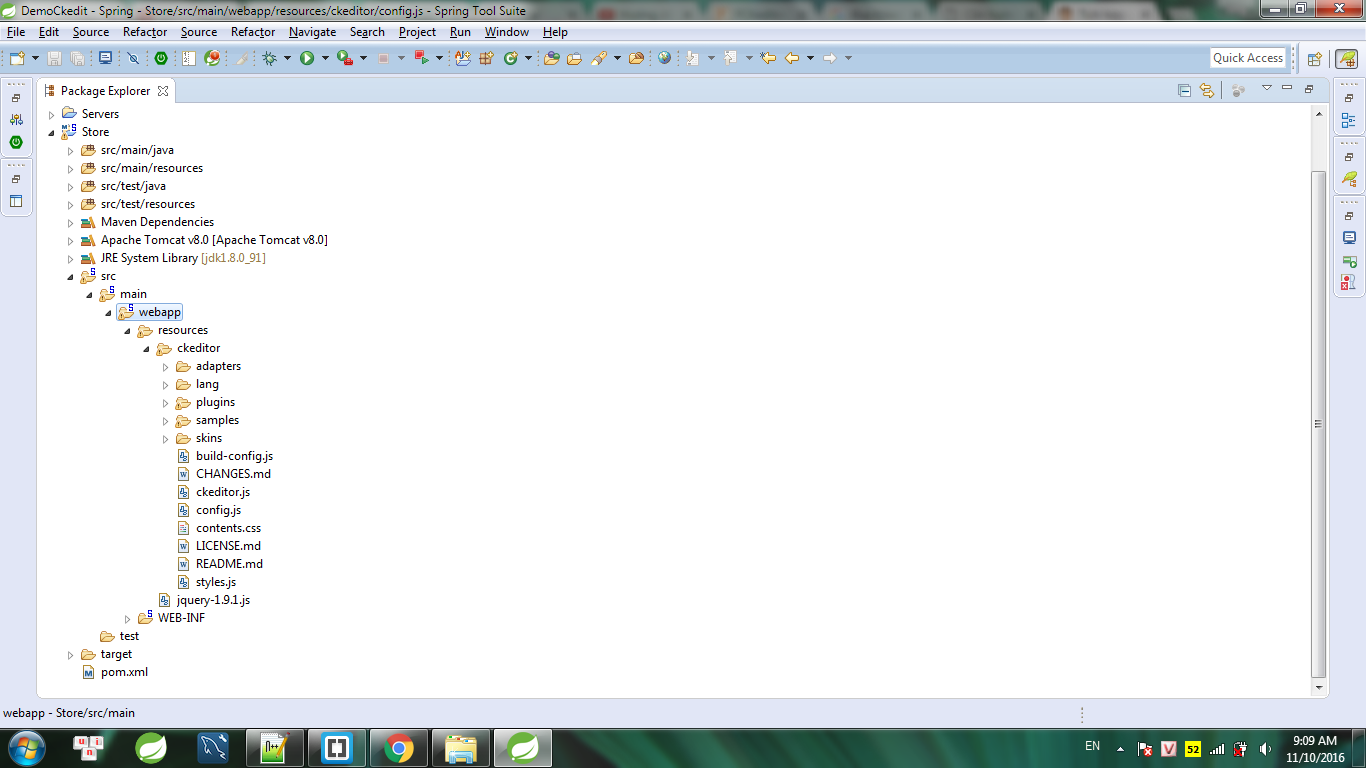The height and width of the screenshot is (768, 1366).
Task: Click the green Run button in toolbar
Action: tap(307, 58)
